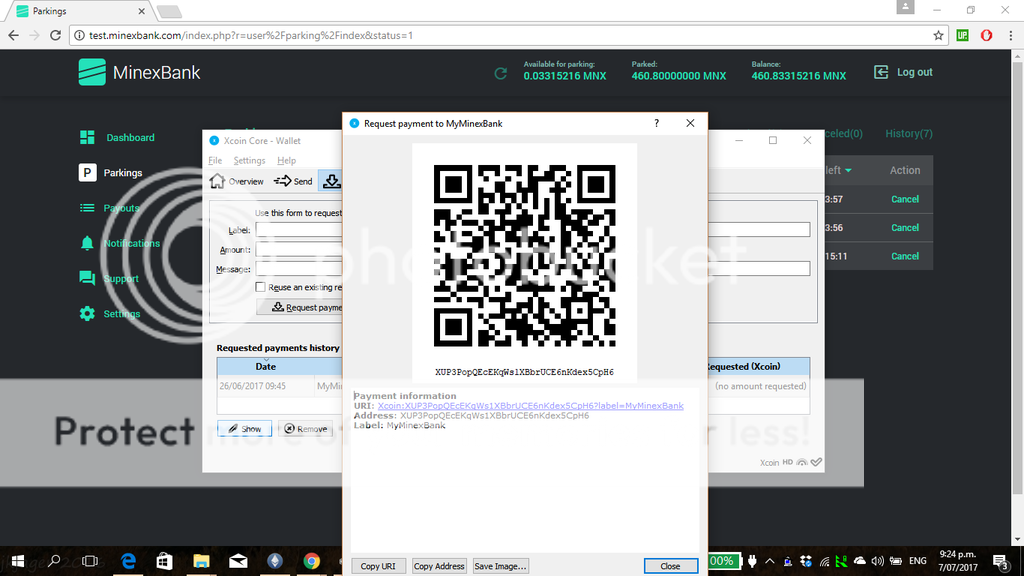1024x576 pixels.
Task: Refresh balances with the green refresh icon
Action: pos(501,74)
